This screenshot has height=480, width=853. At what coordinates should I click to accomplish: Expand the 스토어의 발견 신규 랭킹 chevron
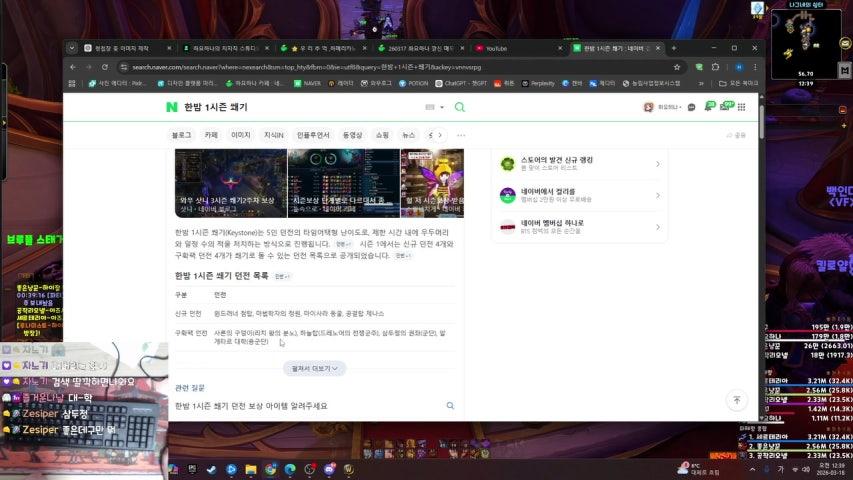[657, 164]
